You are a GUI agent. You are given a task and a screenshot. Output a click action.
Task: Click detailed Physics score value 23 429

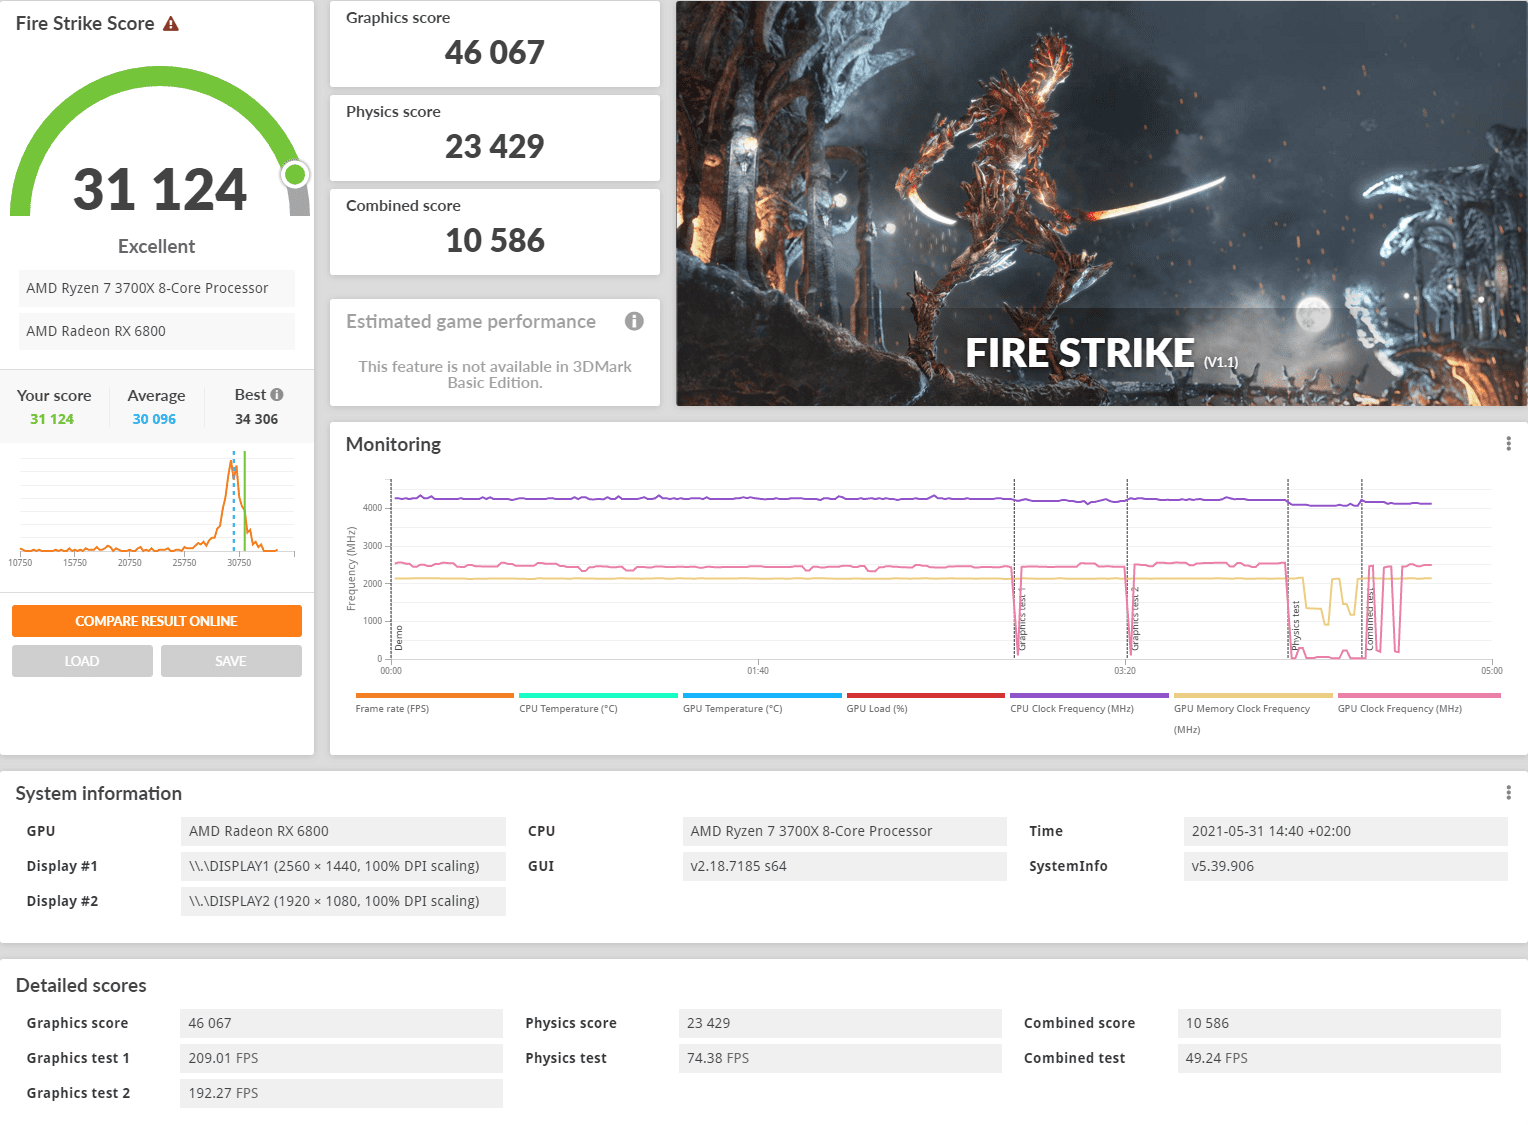click(x=840, y=1023)
